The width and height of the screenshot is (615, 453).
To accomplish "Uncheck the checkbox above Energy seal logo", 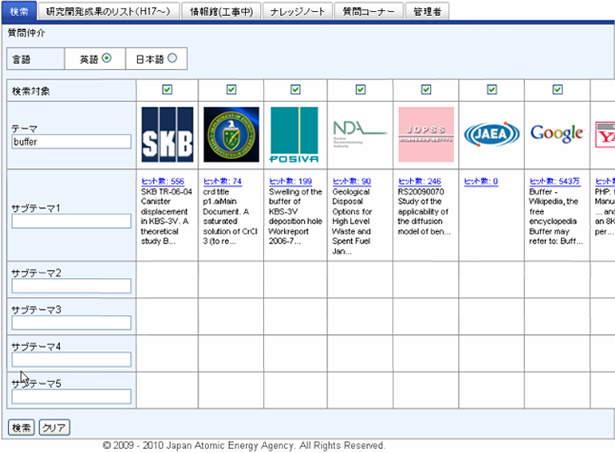I will [x=231, y=90].
